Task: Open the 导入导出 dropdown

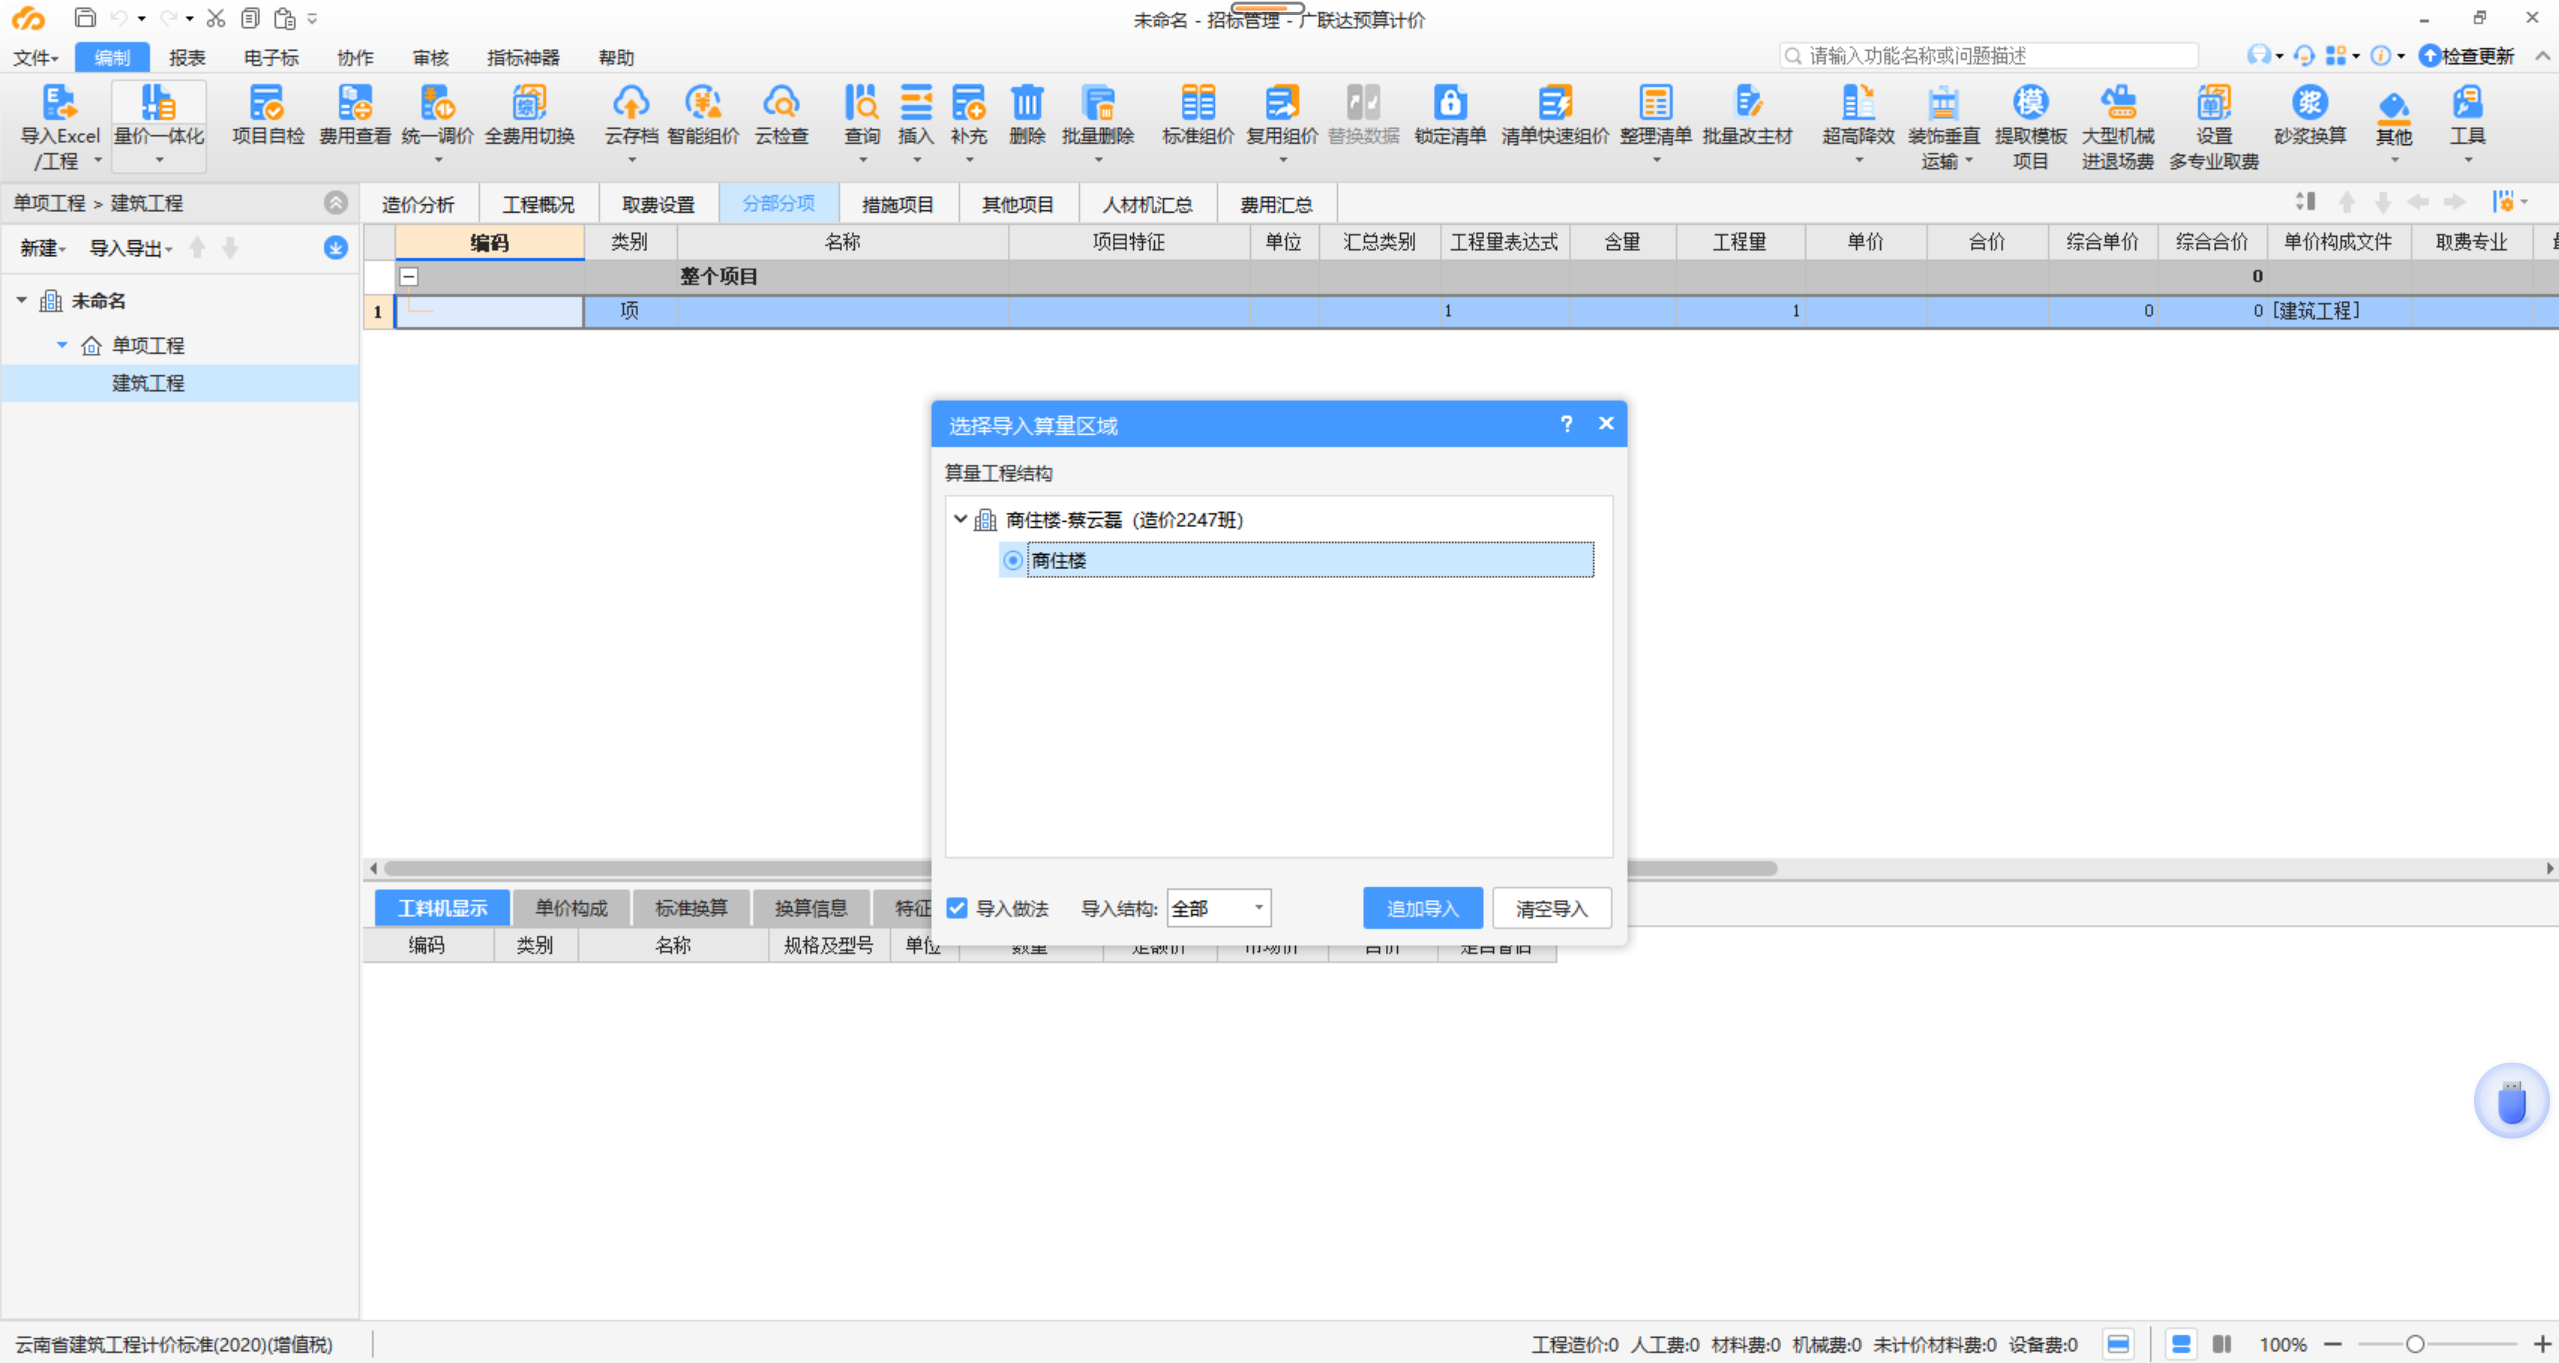Action: point(131,248)
